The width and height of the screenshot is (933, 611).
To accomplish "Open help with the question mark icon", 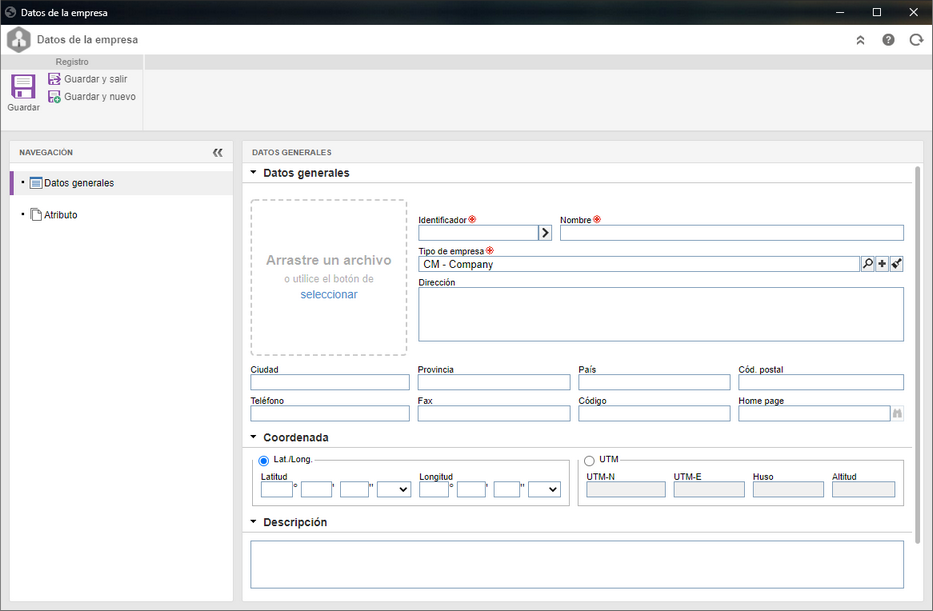I will (888, 40).
